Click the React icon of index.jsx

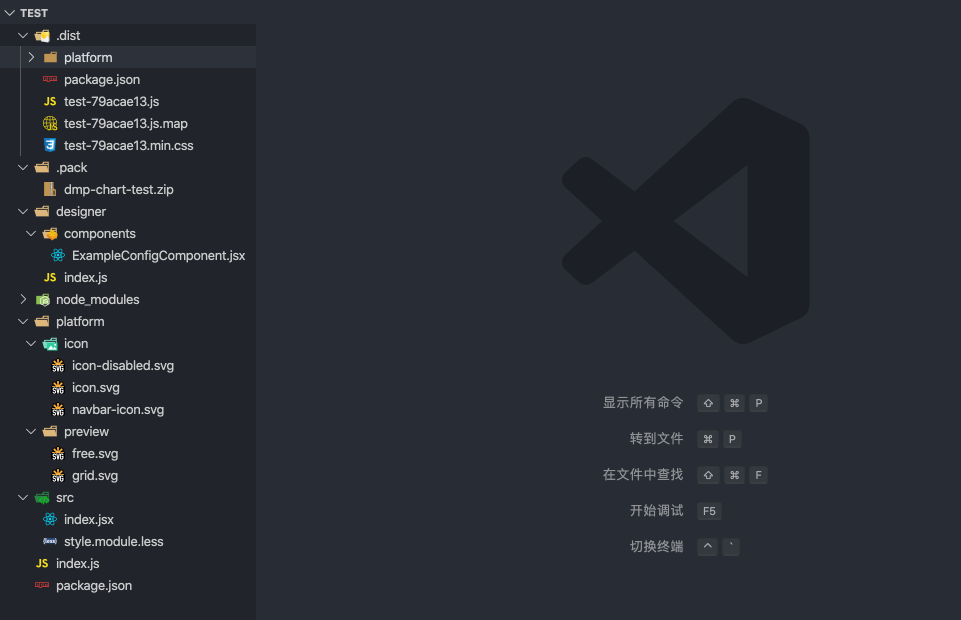(x=50, y=520)
